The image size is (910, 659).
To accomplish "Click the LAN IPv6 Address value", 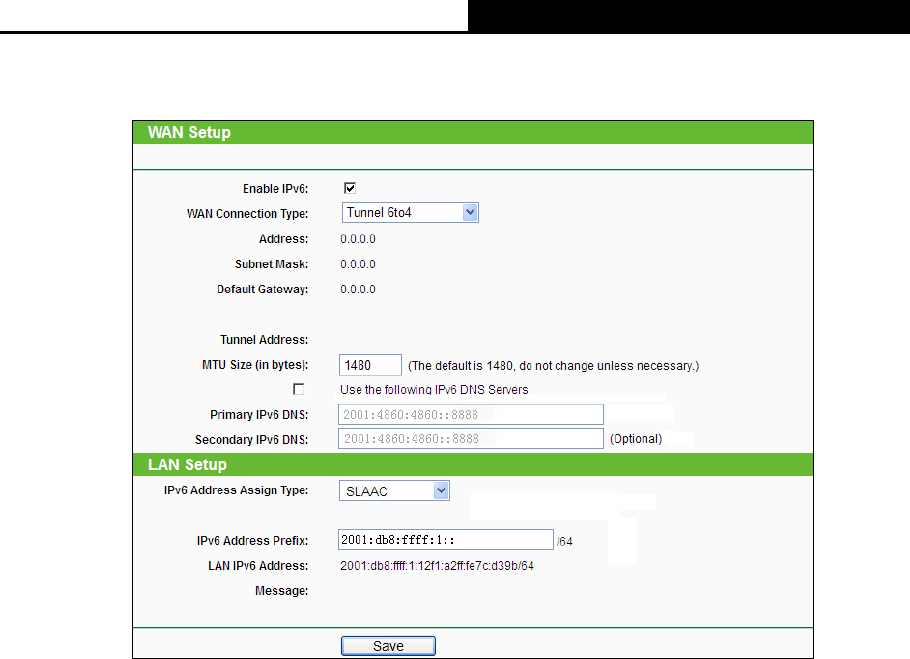I will (437, 566).
